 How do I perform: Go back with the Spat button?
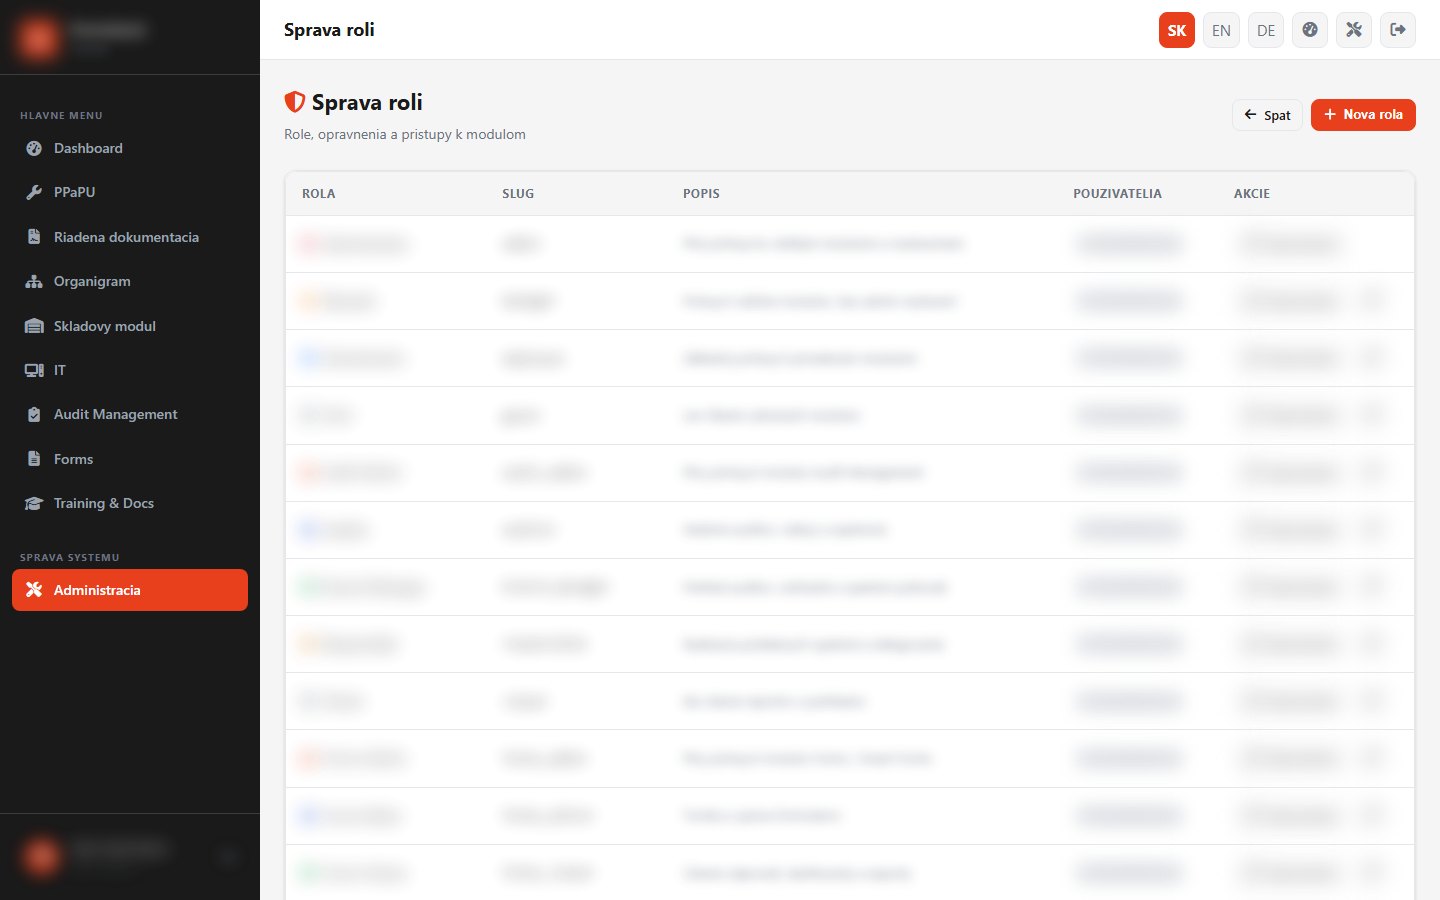[x=1267, y=115]
